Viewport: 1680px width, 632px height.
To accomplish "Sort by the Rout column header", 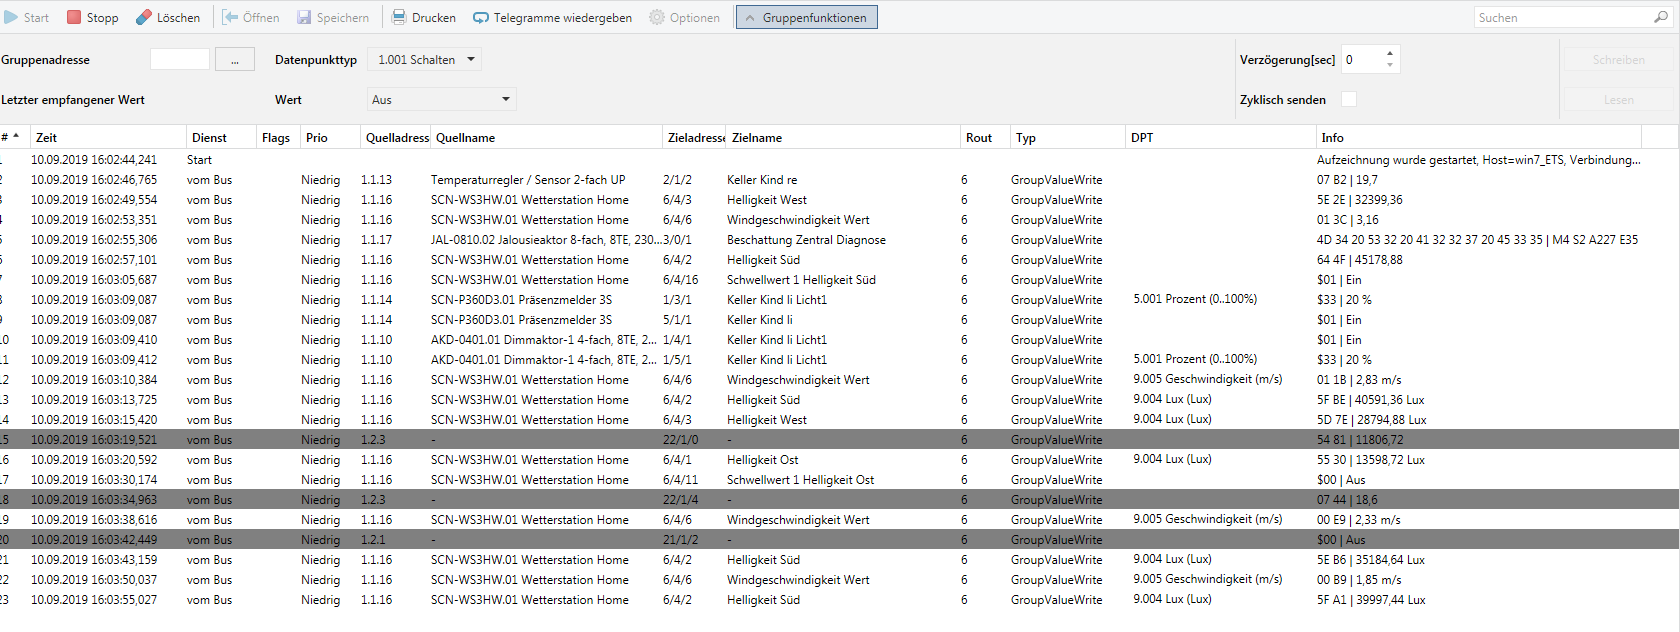I will [x=984, y=137].
